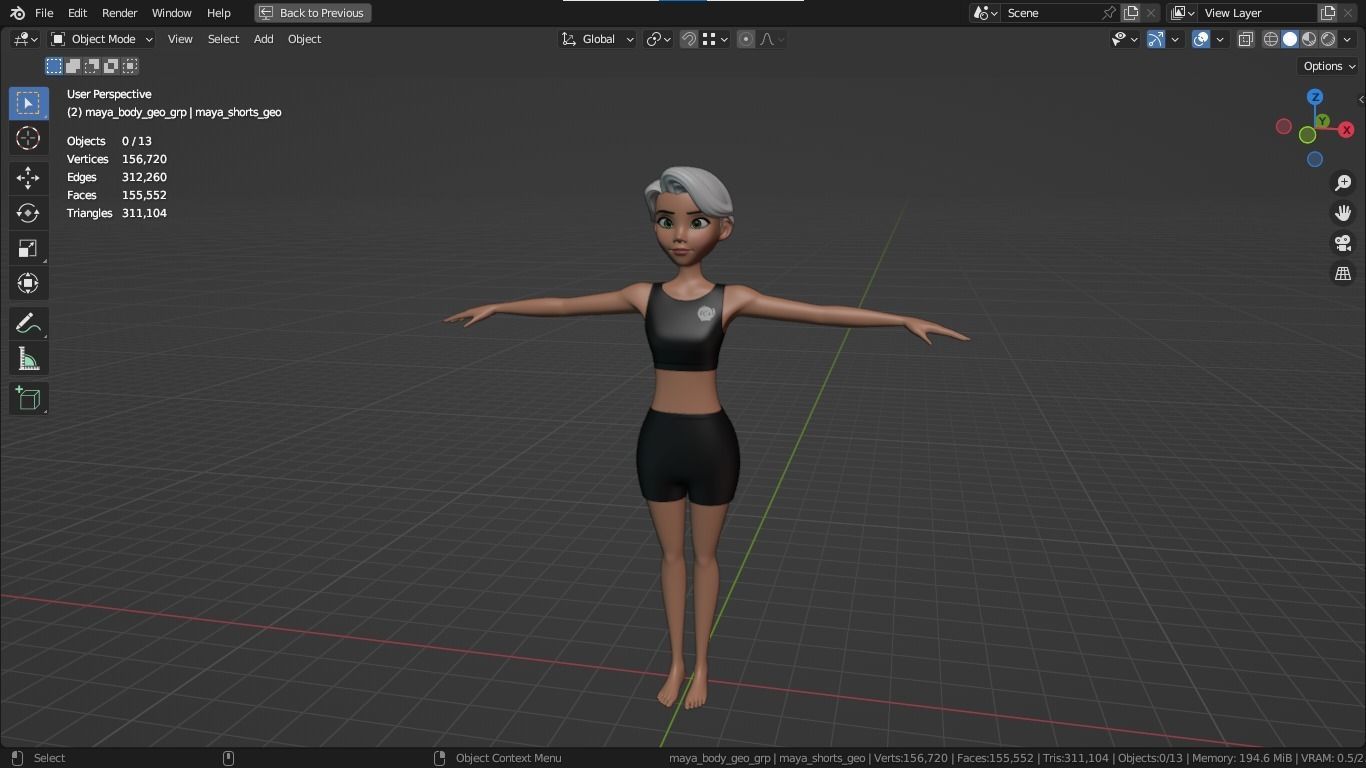Open object visibility and selectability dropdown
1366x768 pixels.
point(1125,39)
